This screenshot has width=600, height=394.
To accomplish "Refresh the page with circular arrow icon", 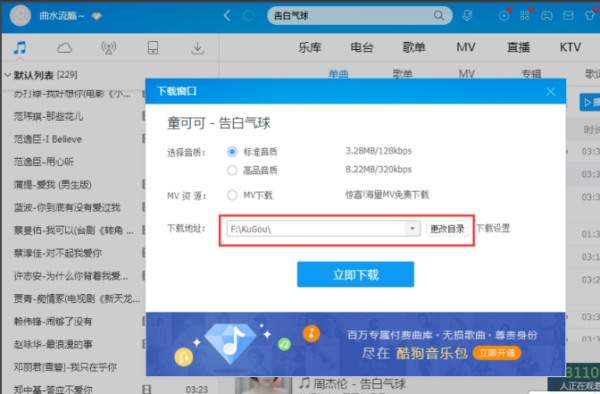I will click(249, 16).
